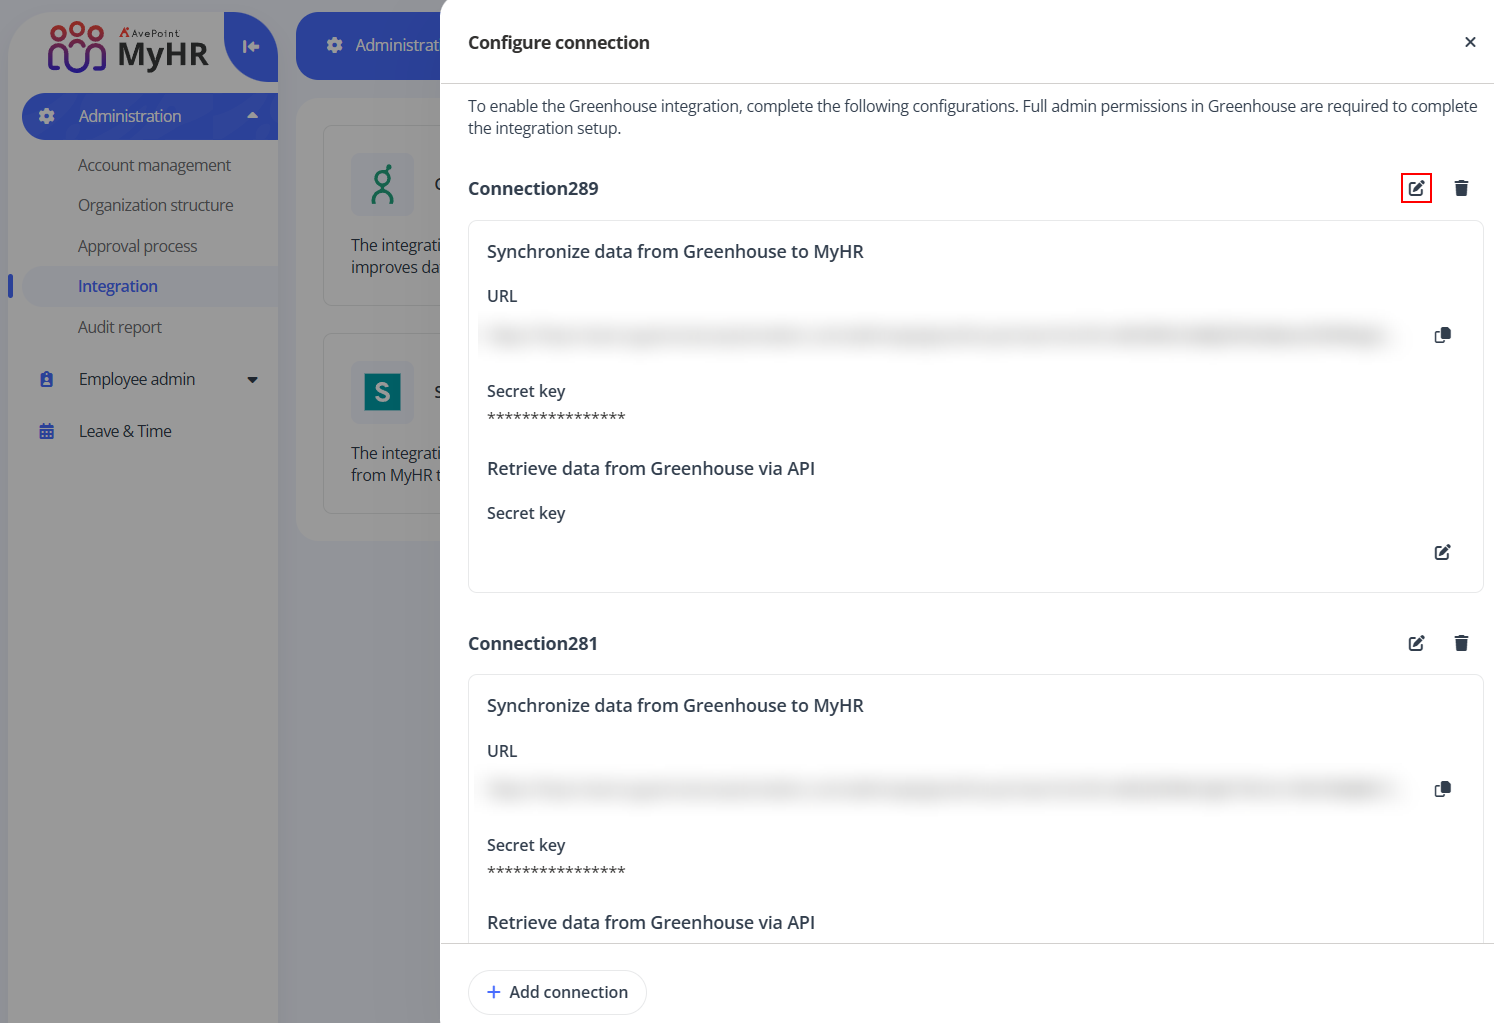
Task: Click the masked secret key under Connection289
Action: pyautogui.click(x=556, y=417)
